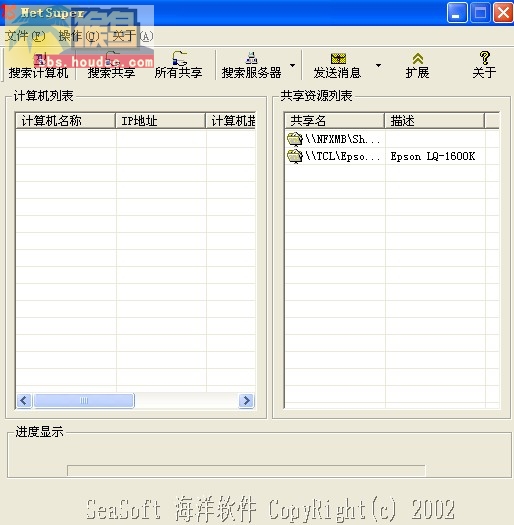Viewport: 514px width, 525px height.
Task: Sort by 共享名 column header
Action: tap(334, 121)
